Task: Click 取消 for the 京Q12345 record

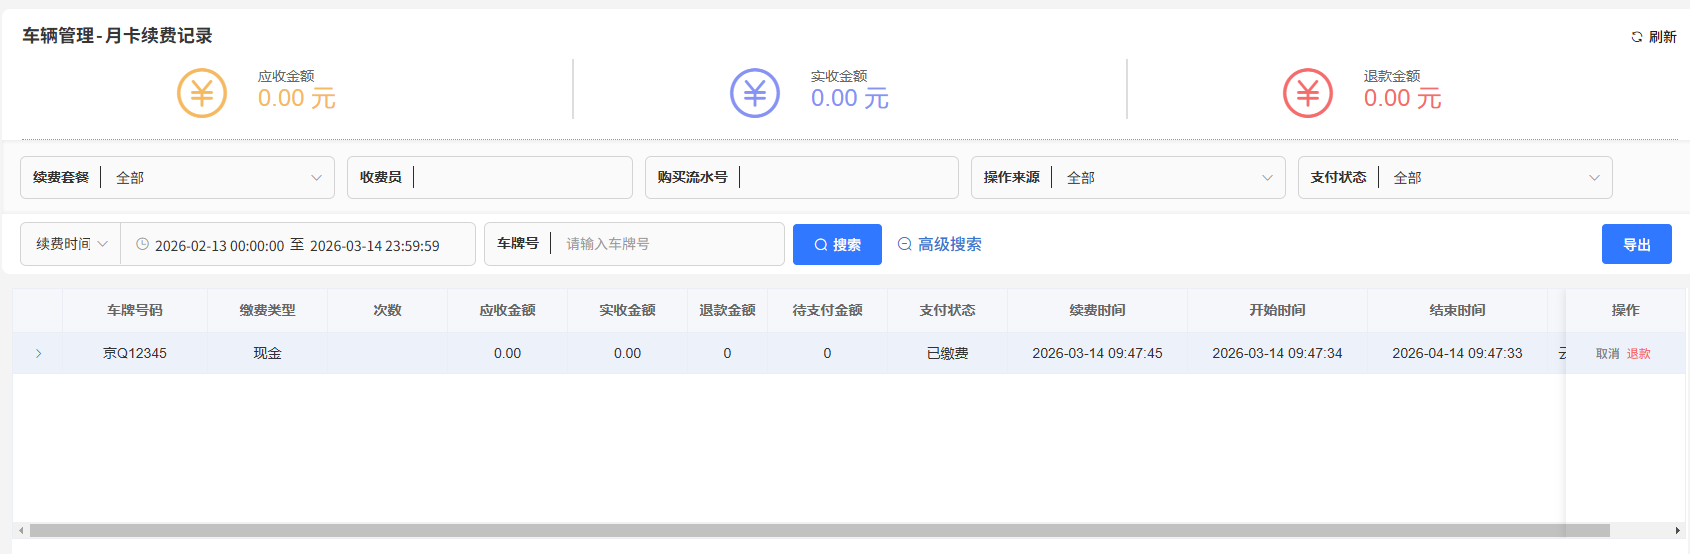Action: [x=1607, y=354]
